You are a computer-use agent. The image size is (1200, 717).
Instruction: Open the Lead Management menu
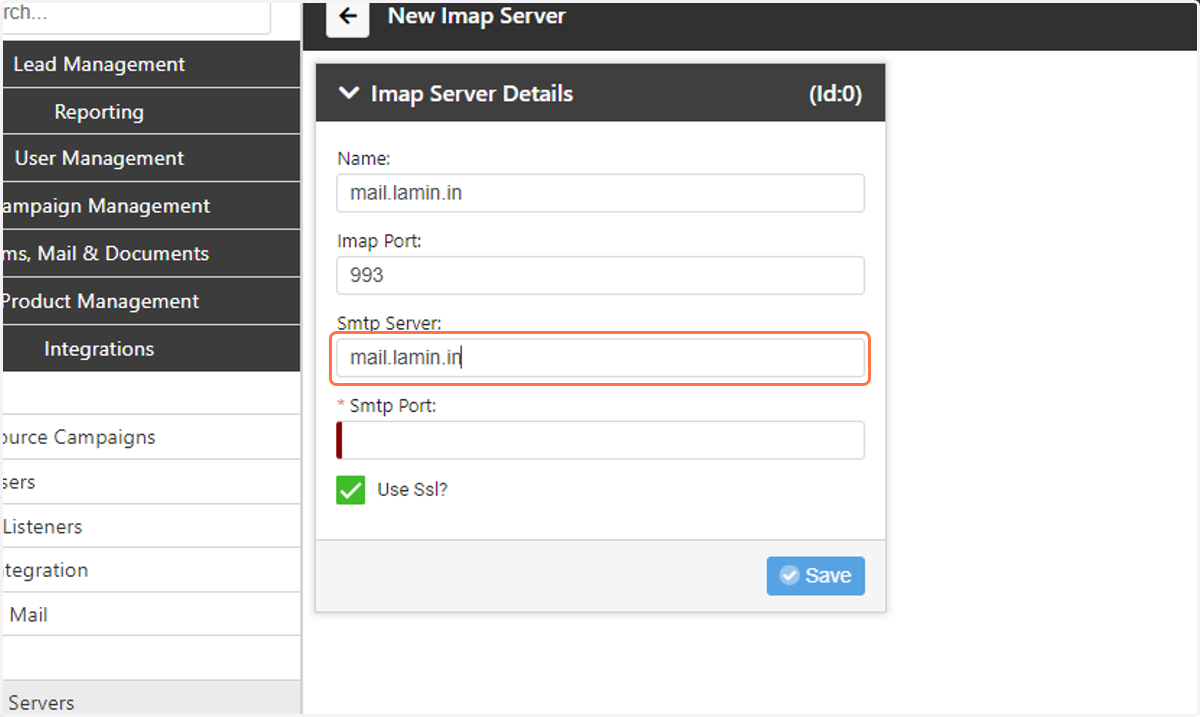pos(150,64)
